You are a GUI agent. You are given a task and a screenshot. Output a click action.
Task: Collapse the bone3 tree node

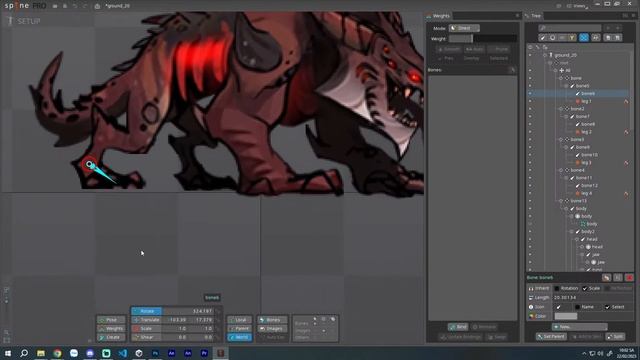pos(561,140)
